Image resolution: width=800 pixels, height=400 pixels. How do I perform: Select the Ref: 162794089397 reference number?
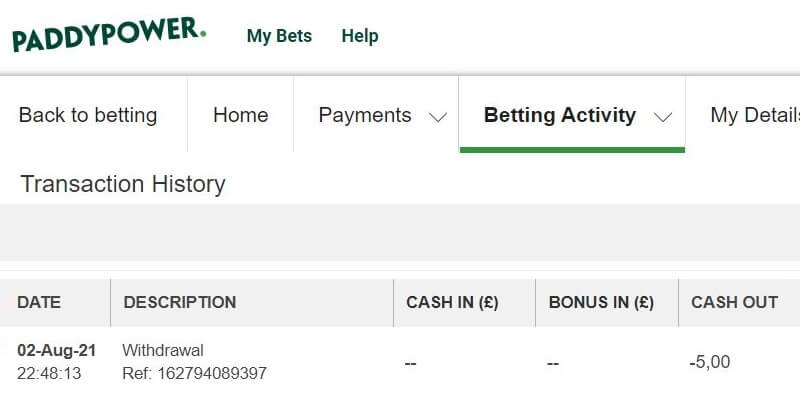(194, 373)
